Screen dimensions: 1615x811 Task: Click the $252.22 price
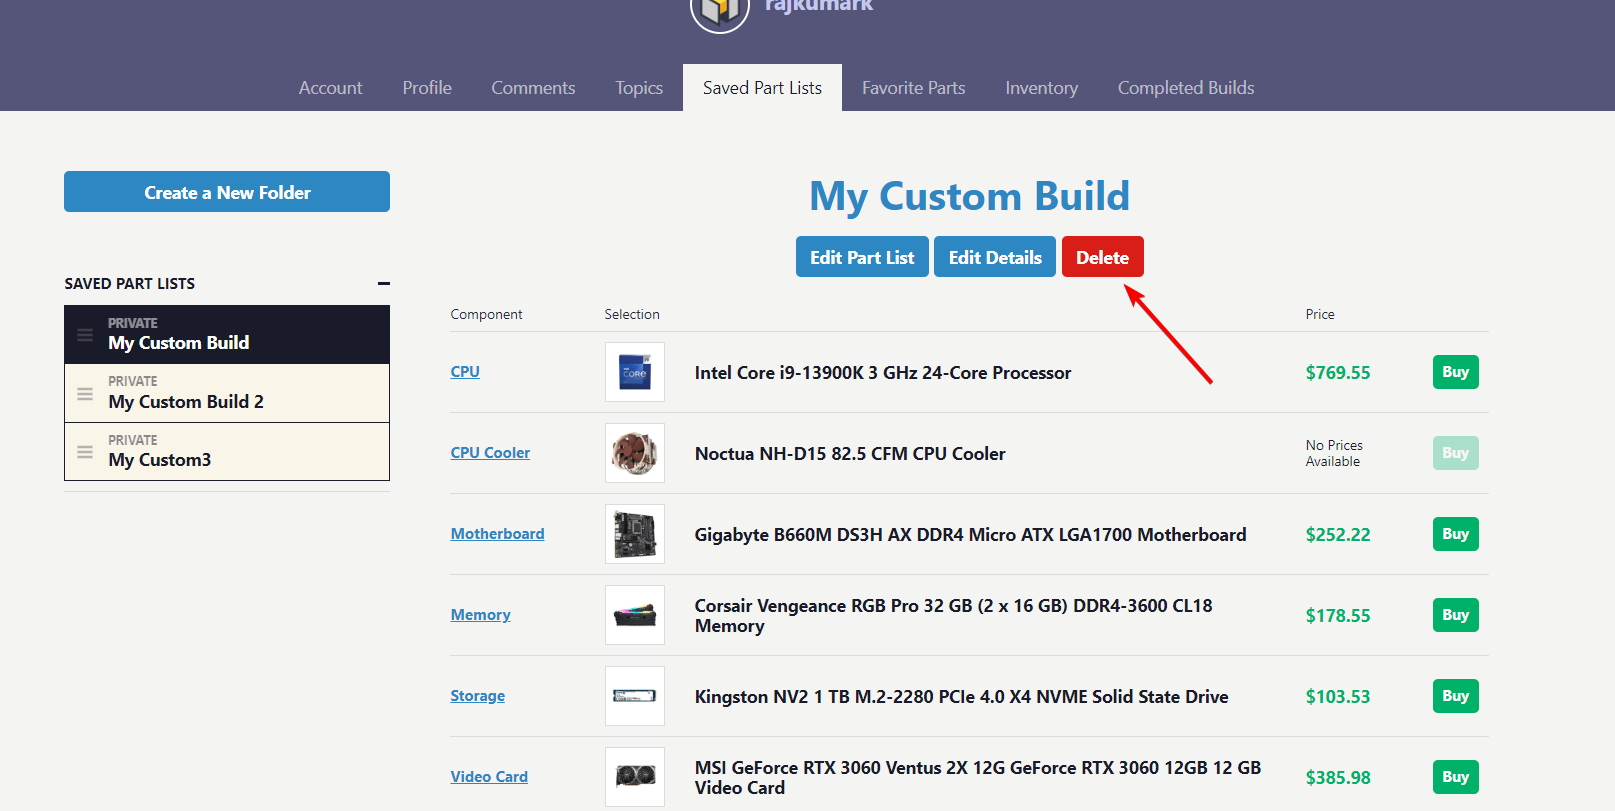(1338, 535)
